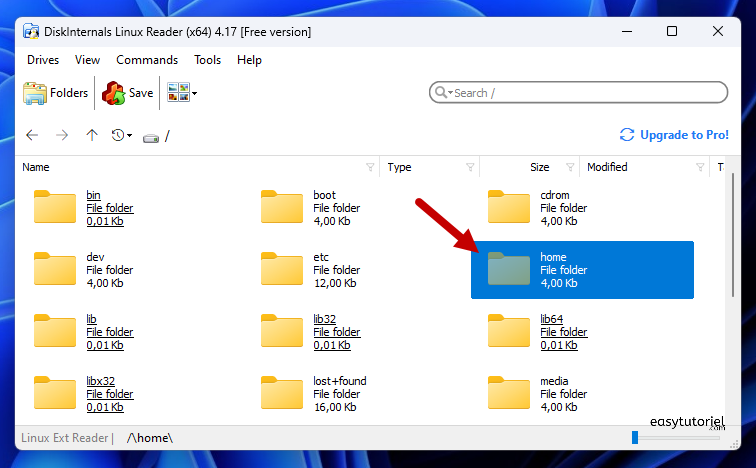Click into the Search input field

[x=585, y=93]
